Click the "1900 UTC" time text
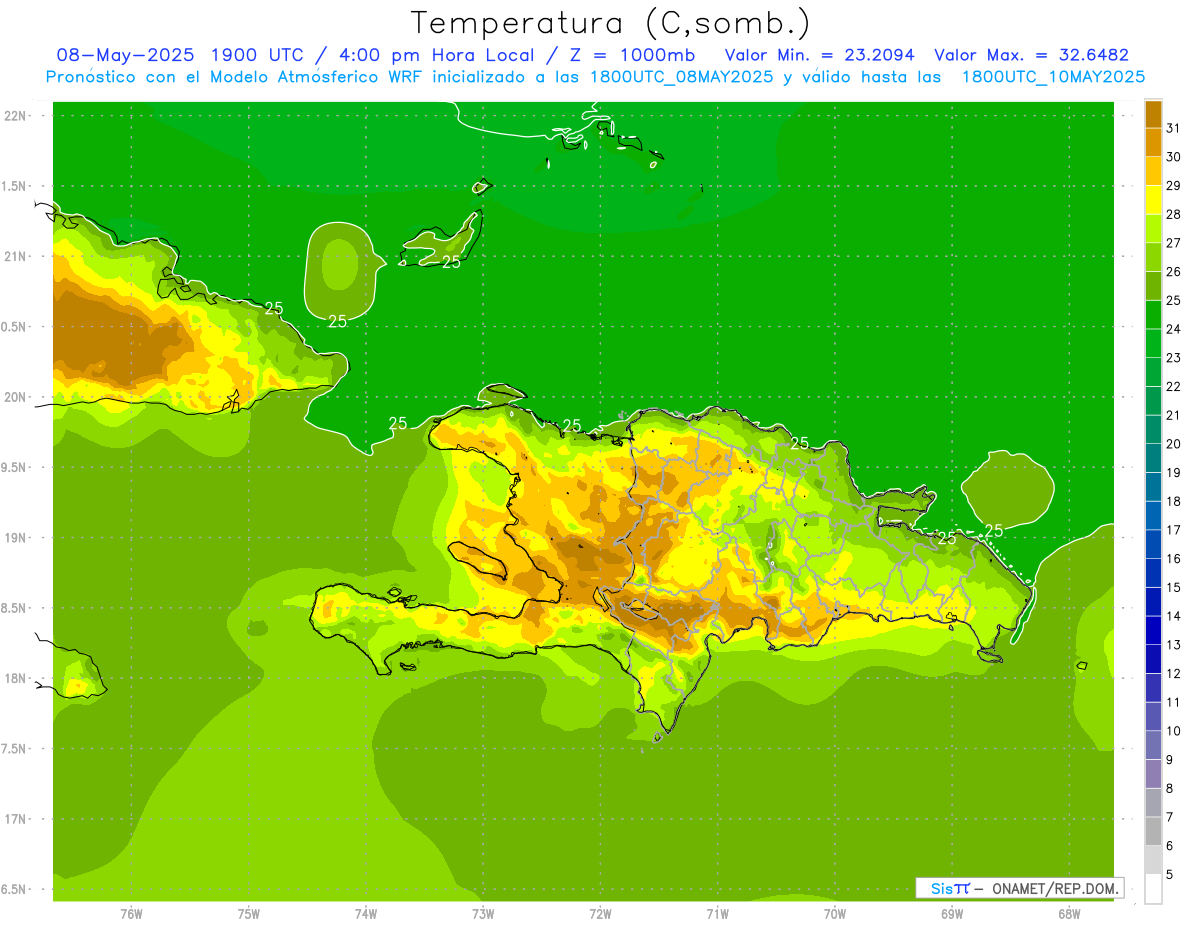Image resolution: width=1200 pixels, height=927 pixels. pos(258,55)
